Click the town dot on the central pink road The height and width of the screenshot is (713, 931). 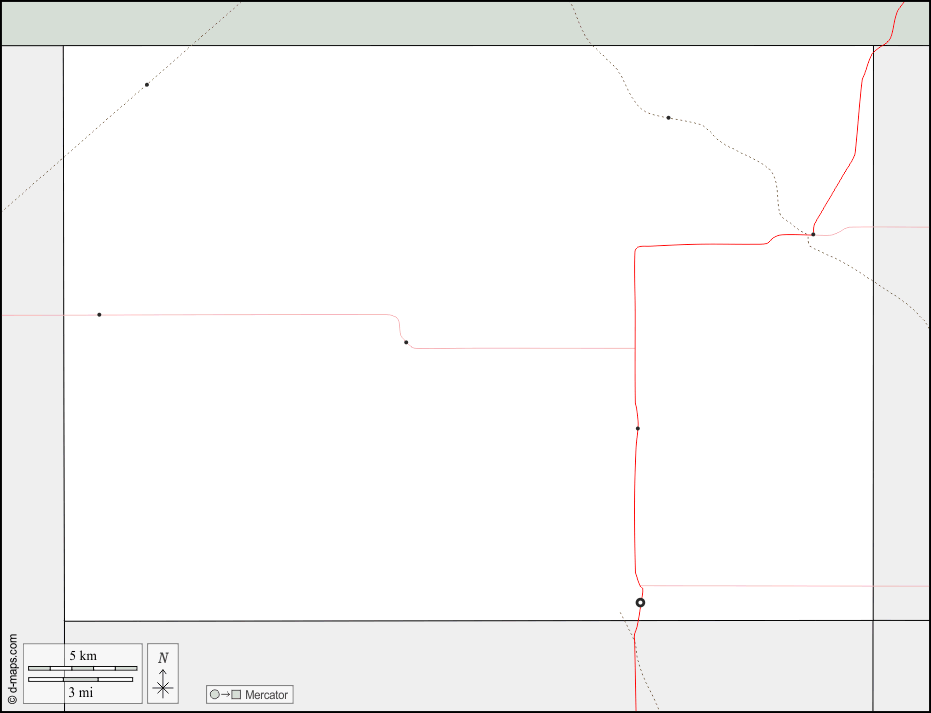(406, 342)
